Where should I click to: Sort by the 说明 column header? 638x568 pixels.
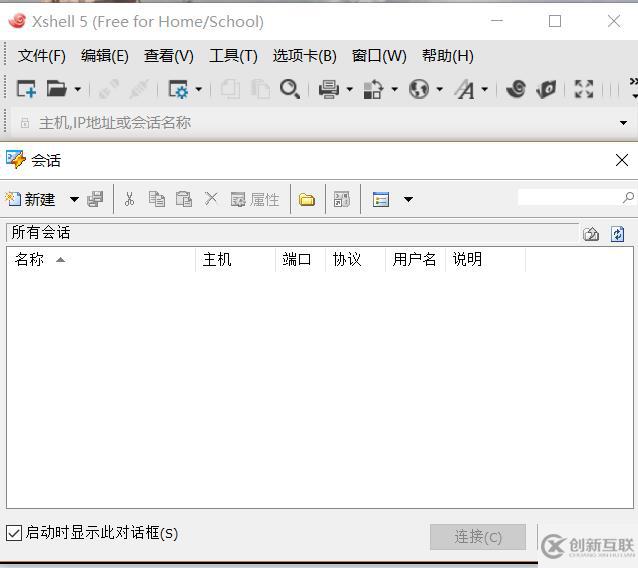pos(485,259)
